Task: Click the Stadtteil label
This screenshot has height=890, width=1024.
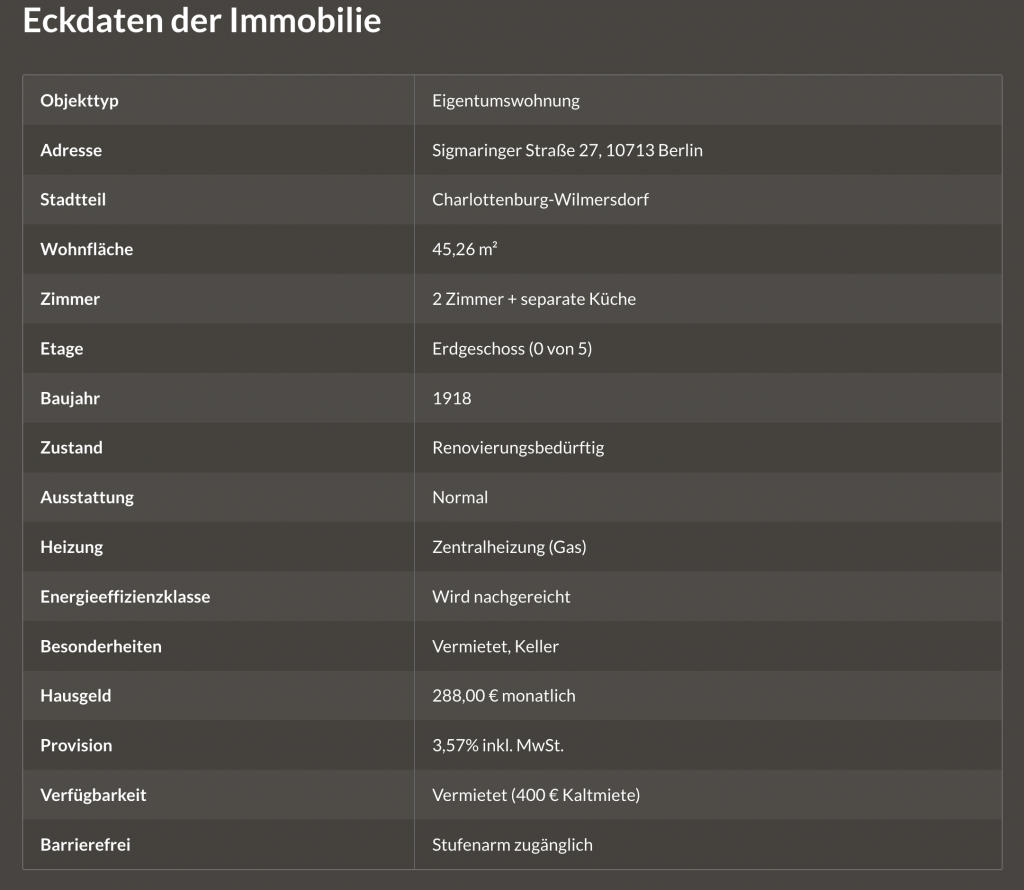Action: [x=73, y=199]
